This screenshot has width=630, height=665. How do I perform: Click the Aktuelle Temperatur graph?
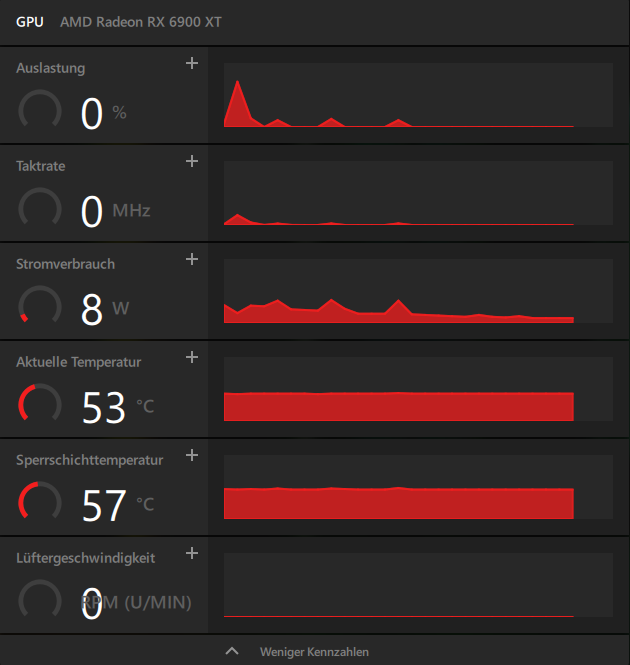(418, 389)
